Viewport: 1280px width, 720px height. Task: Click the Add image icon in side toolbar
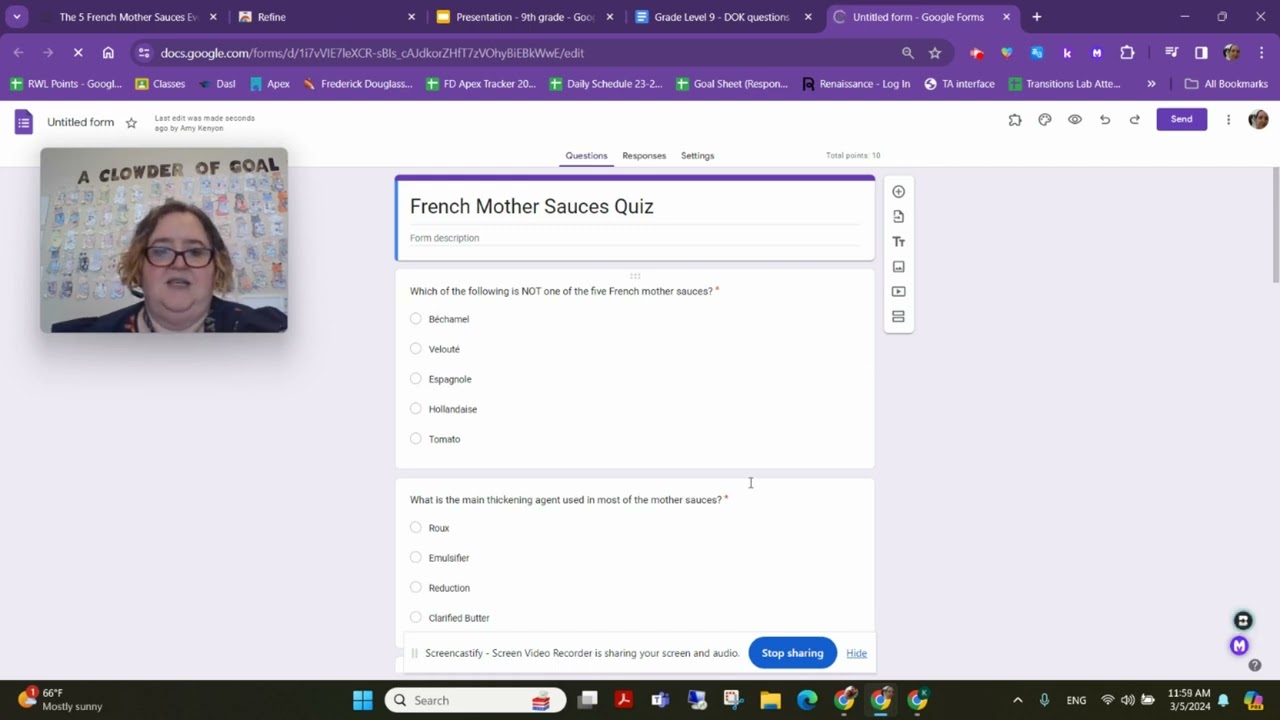point(898,267)
